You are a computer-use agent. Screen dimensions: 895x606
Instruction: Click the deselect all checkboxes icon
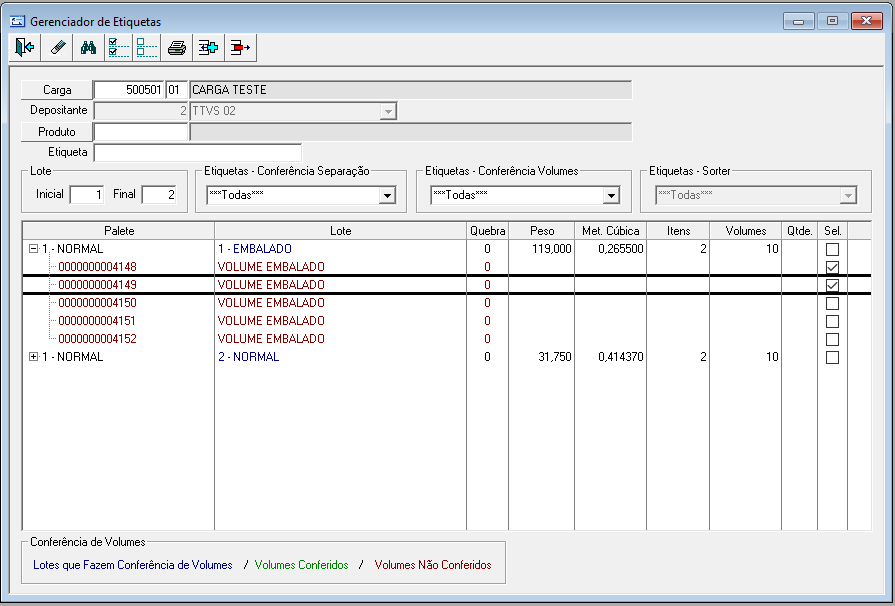pos(147,47)
